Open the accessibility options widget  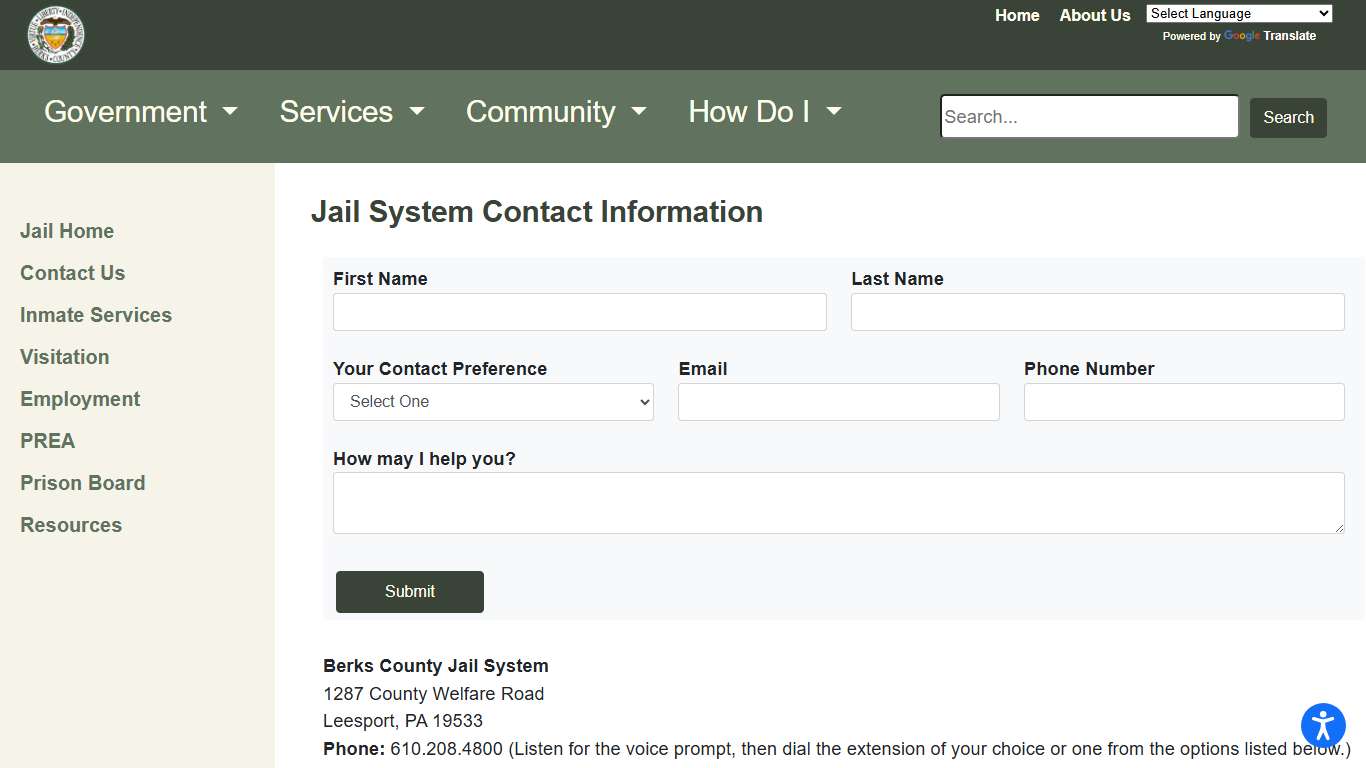[1323, 725]
